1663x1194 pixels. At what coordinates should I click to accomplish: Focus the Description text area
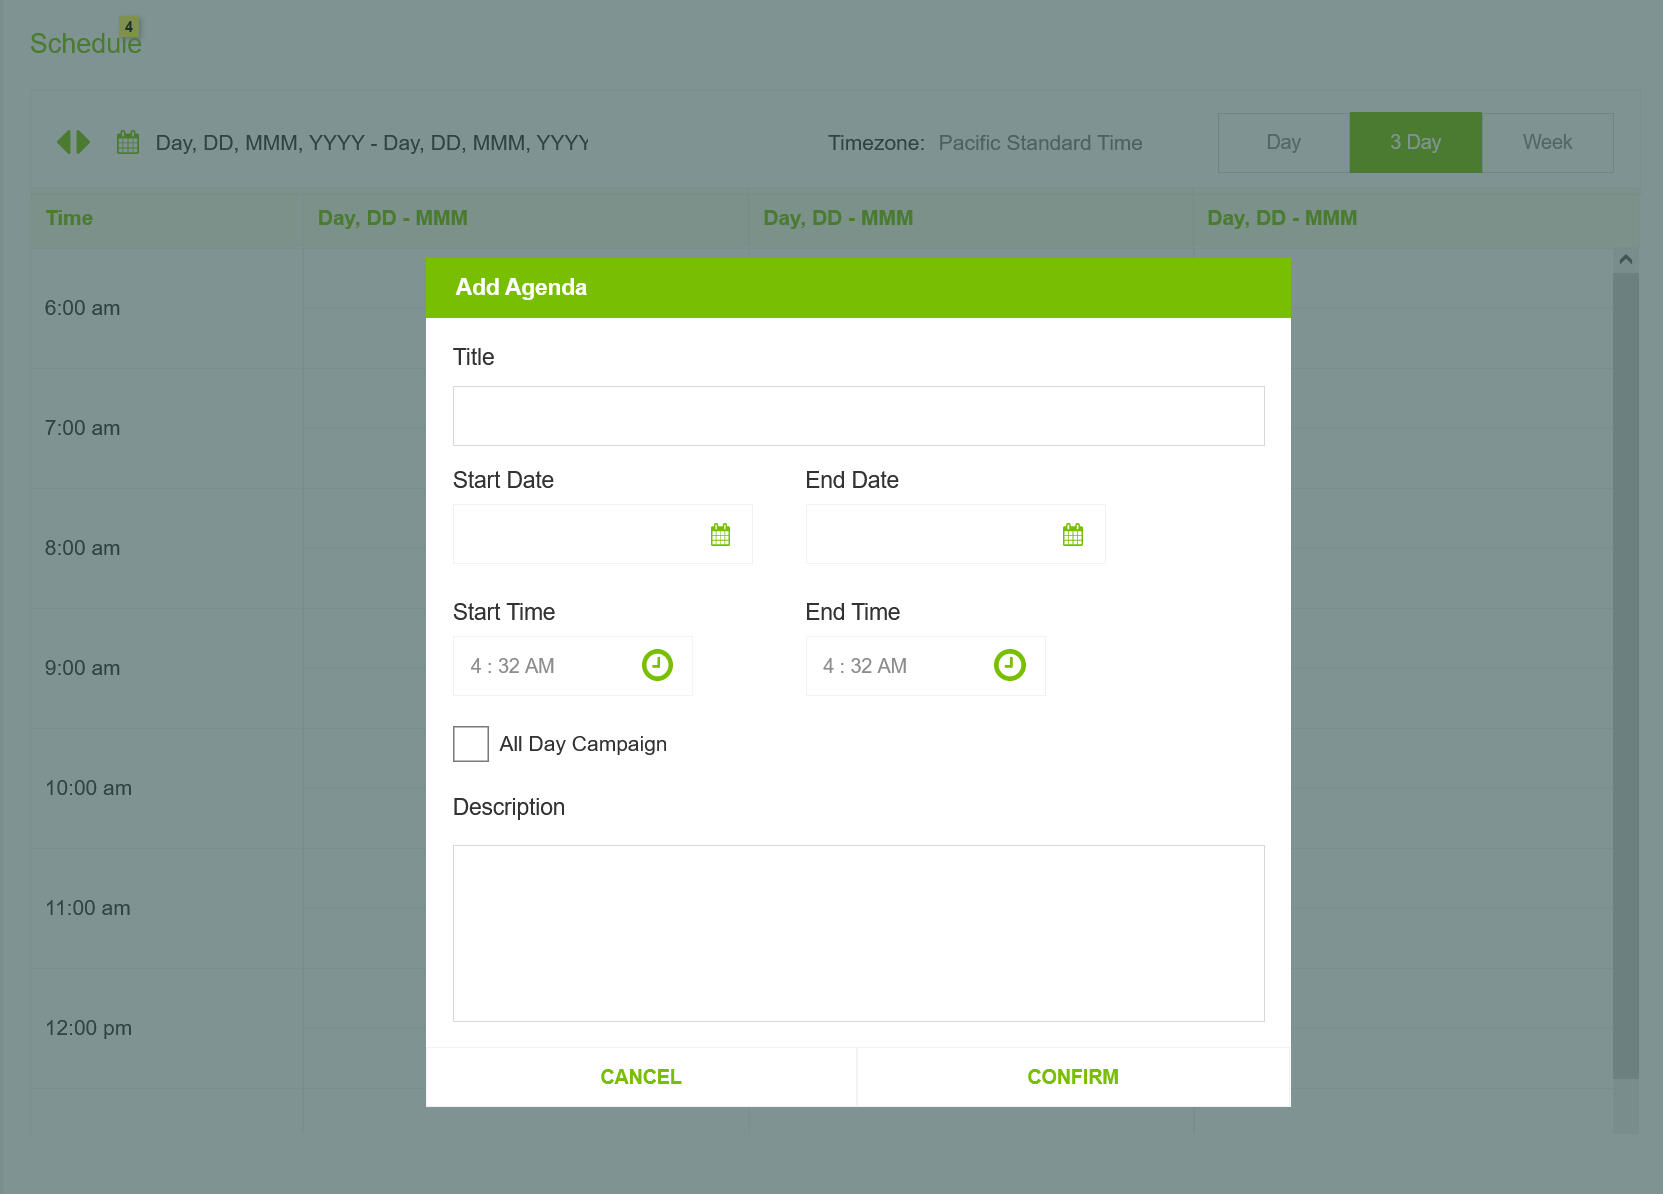tap(858, 933)
